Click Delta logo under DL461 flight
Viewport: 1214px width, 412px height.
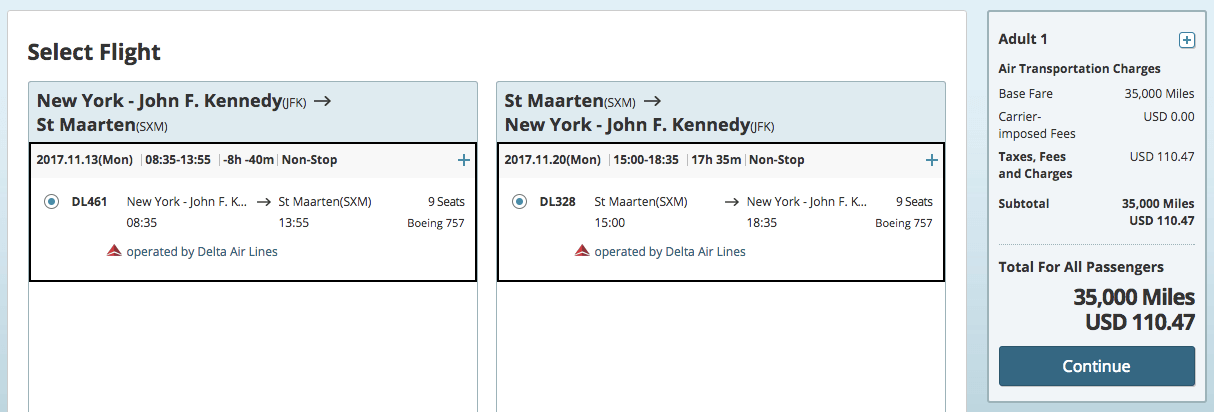(114, 251)
